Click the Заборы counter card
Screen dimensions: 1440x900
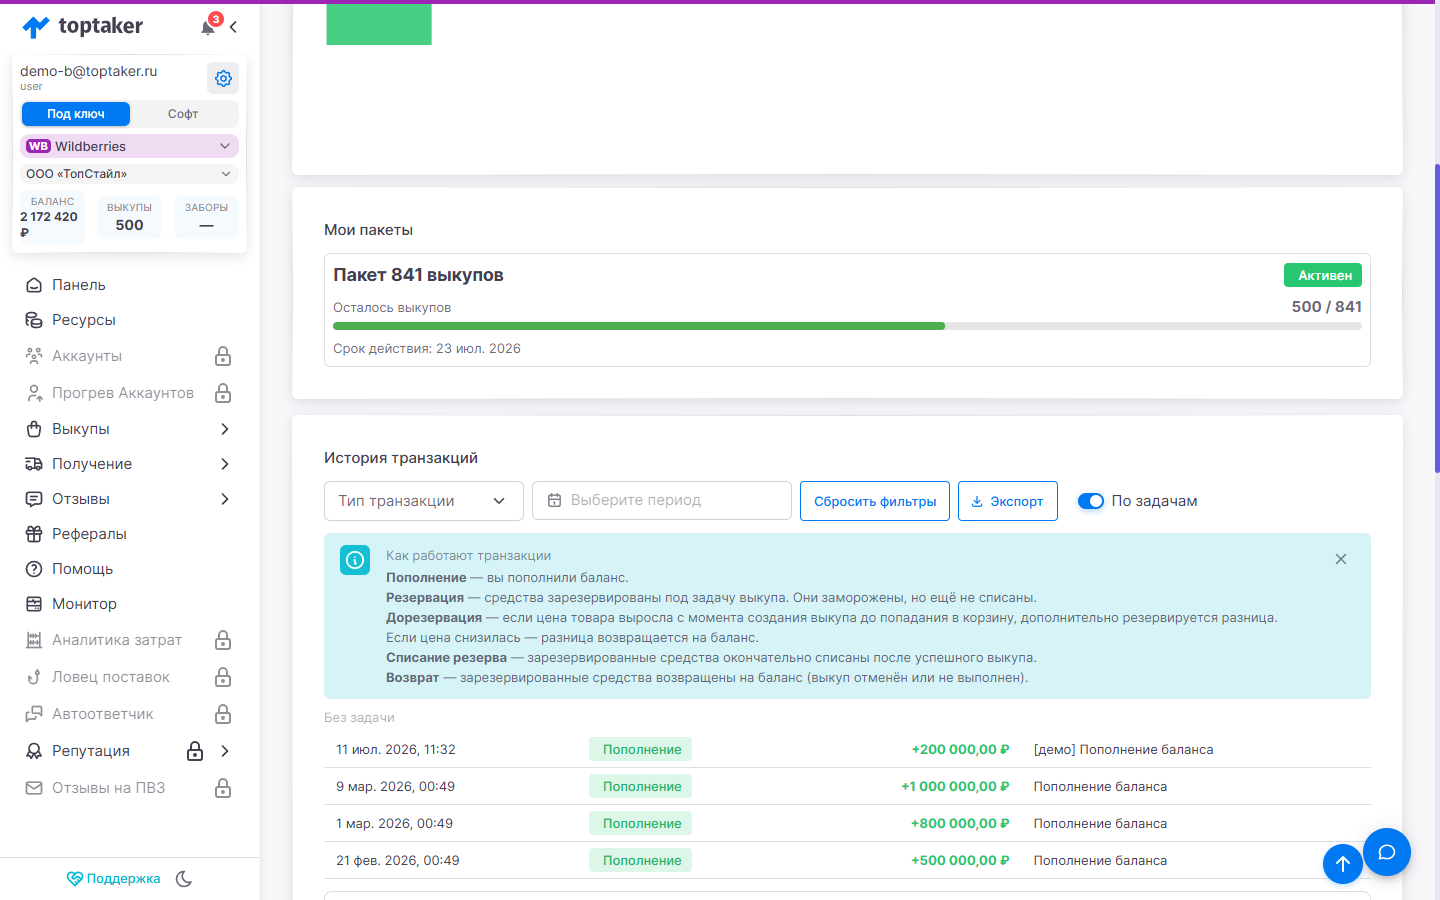[x=206, y=217]
